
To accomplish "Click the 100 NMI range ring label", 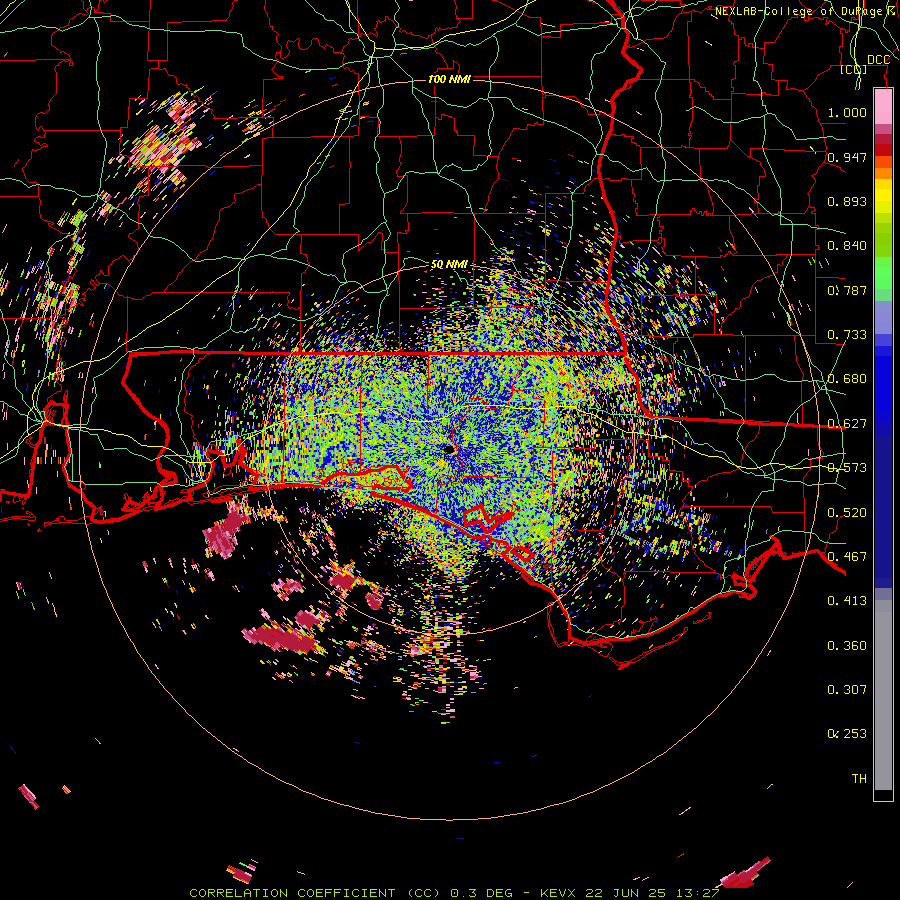I will (x=449, y=79).
